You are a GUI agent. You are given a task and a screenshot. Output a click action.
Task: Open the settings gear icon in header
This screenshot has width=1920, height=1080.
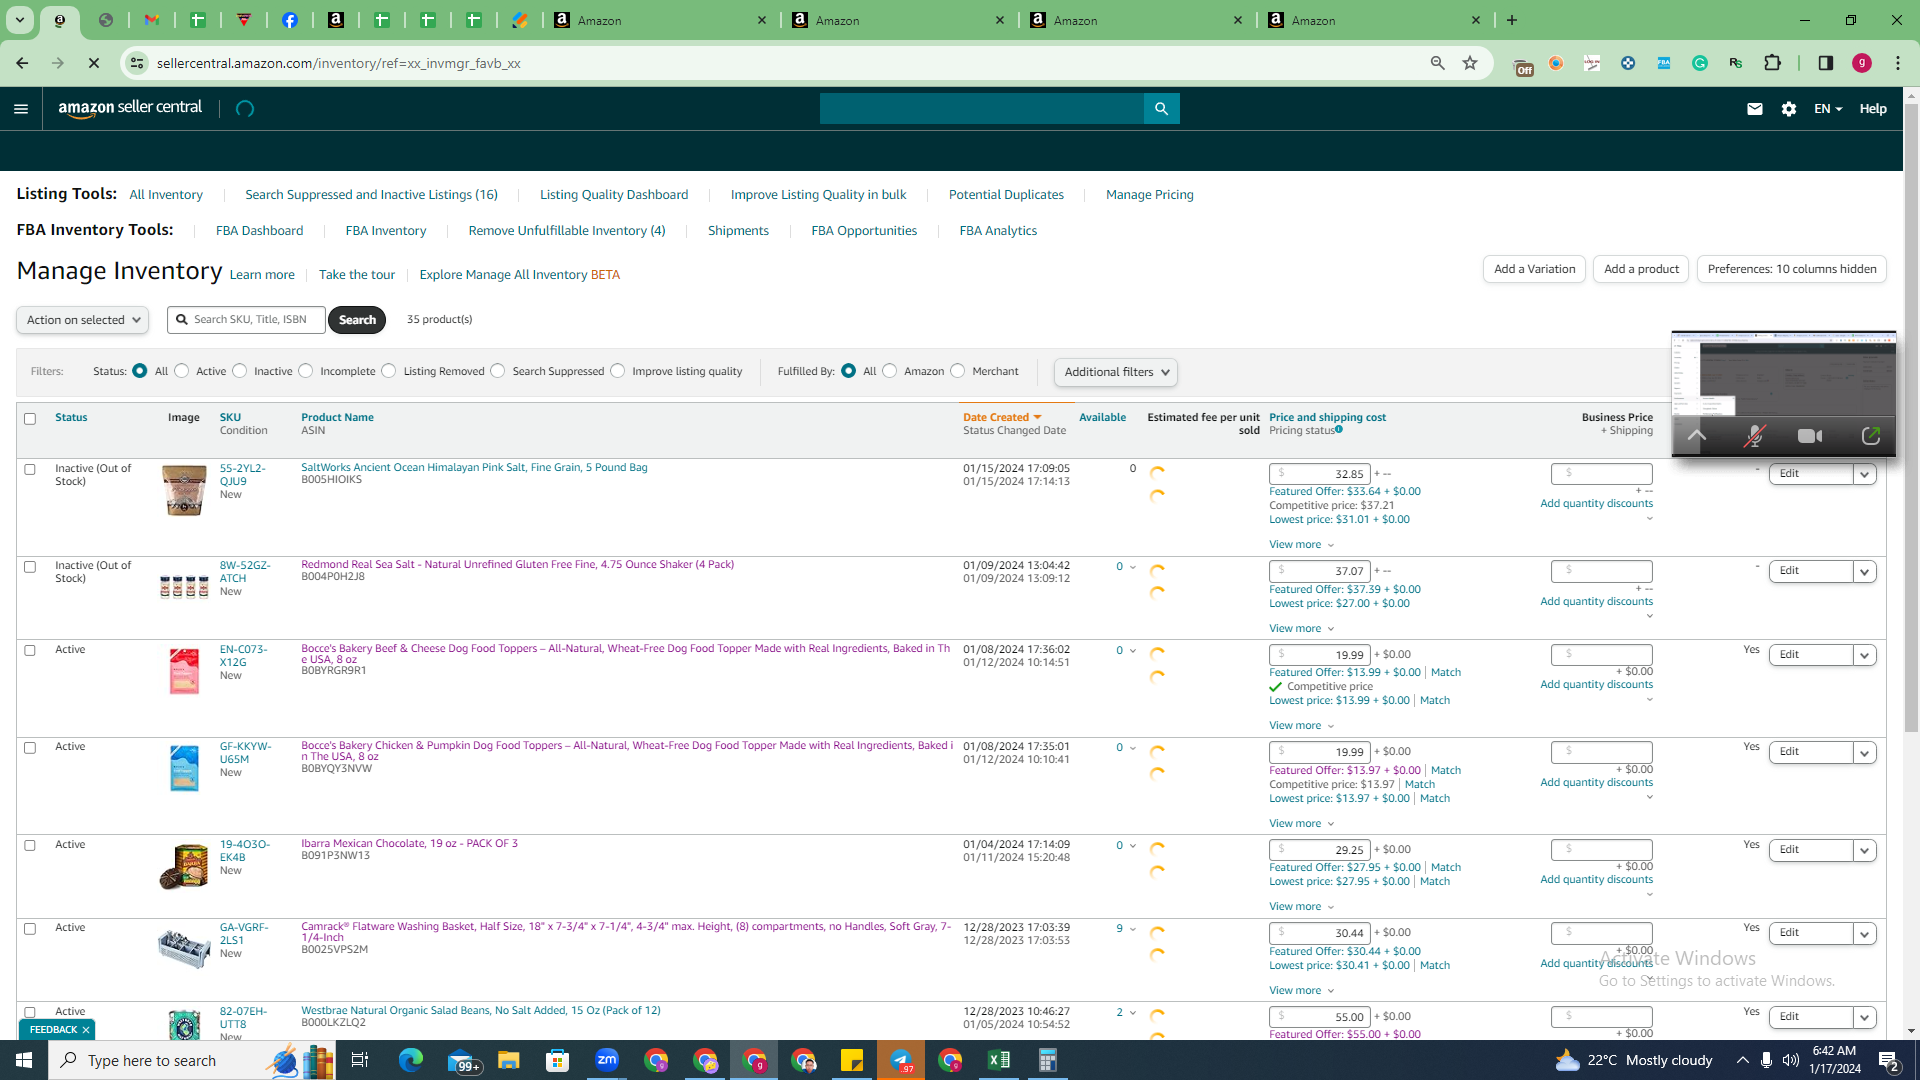click(x=1789, y=109)
